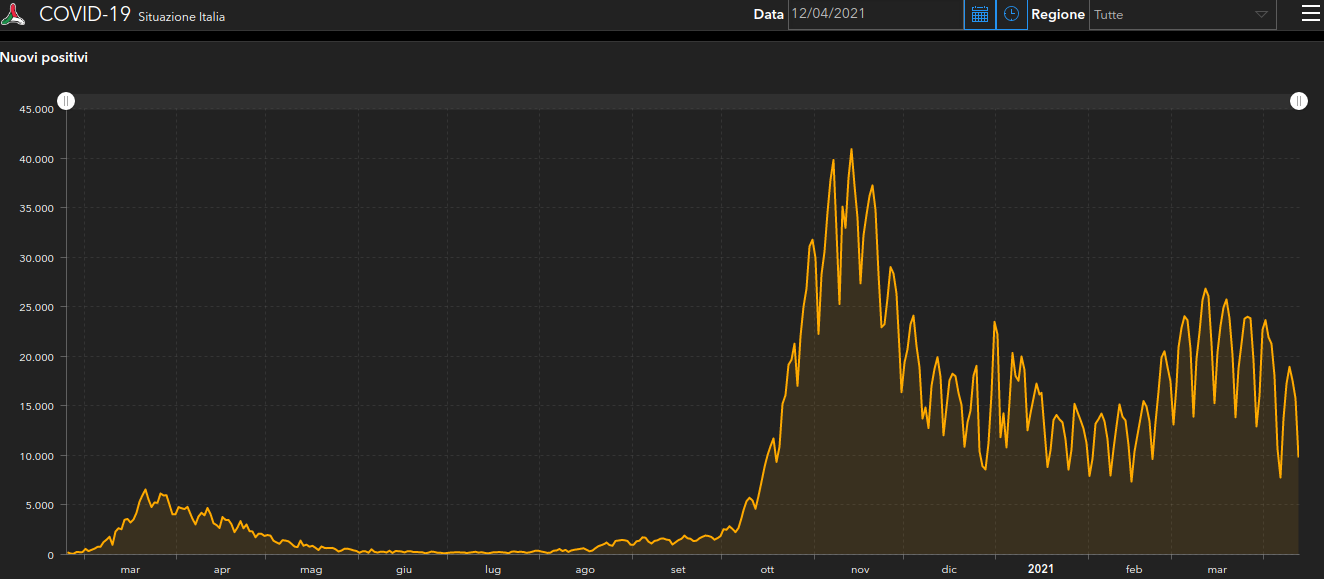Click the highest peak of the chart line
Screen dimensions: 1324x579
pos(851,150)
